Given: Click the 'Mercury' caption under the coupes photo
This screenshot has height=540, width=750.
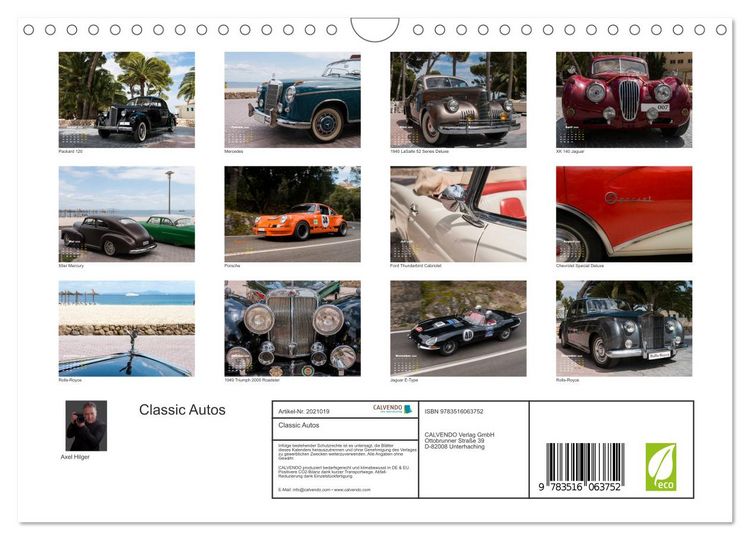Looking at the screenshot, I should [71, 265].
